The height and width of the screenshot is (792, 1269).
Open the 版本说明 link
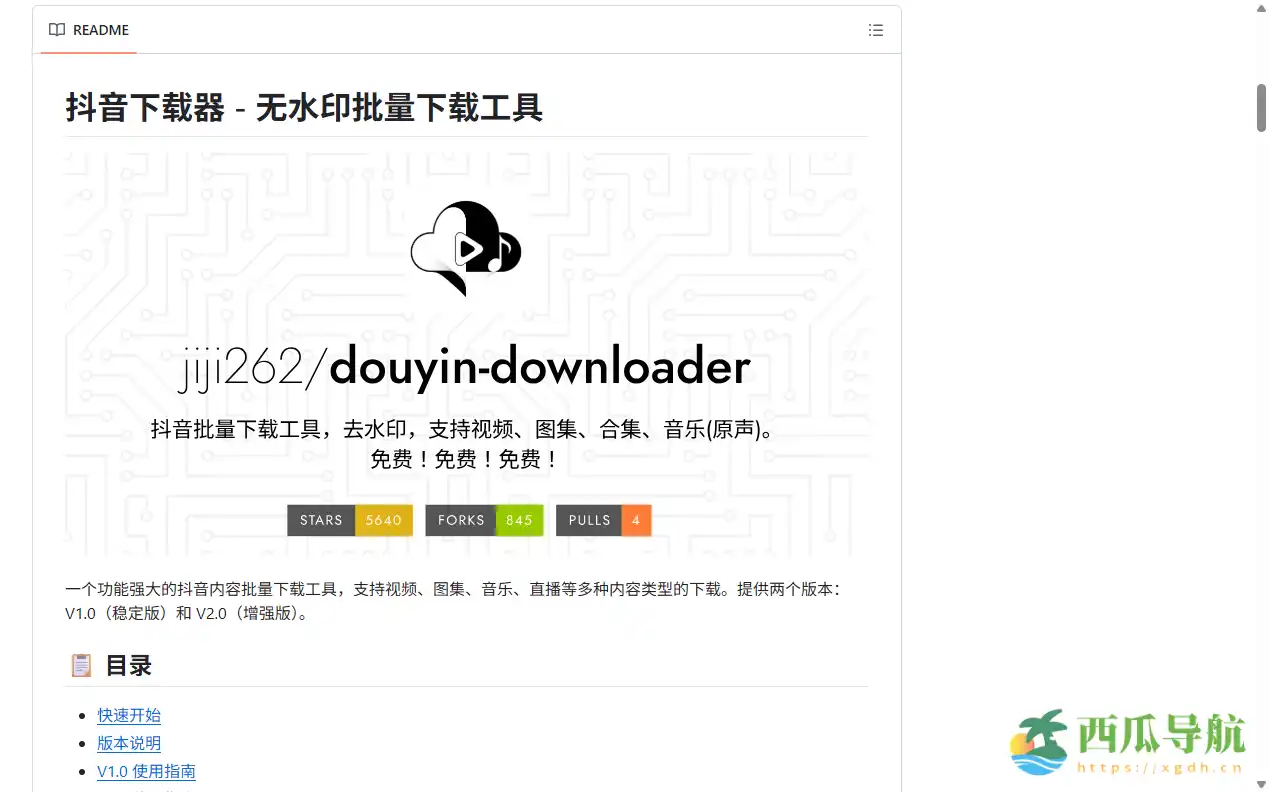[128, 743]
